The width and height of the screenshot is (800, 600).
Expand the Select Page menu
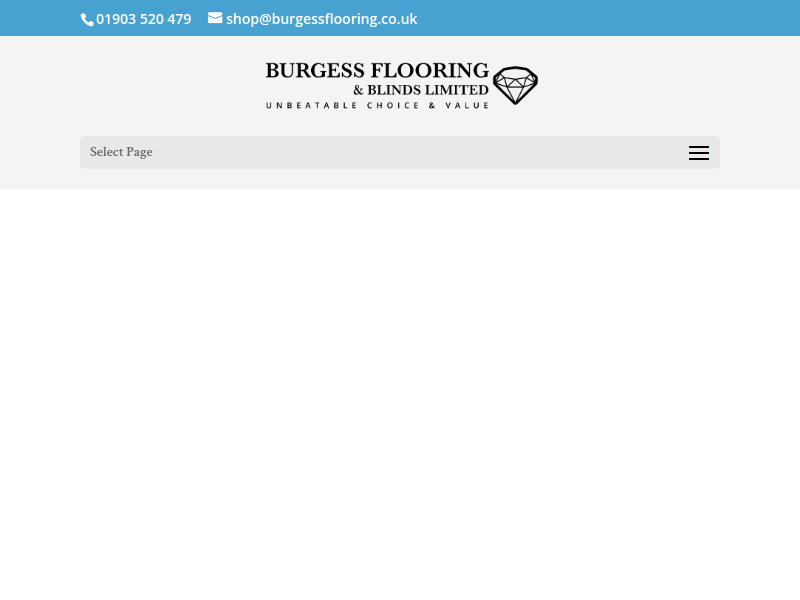coord(399,152)
